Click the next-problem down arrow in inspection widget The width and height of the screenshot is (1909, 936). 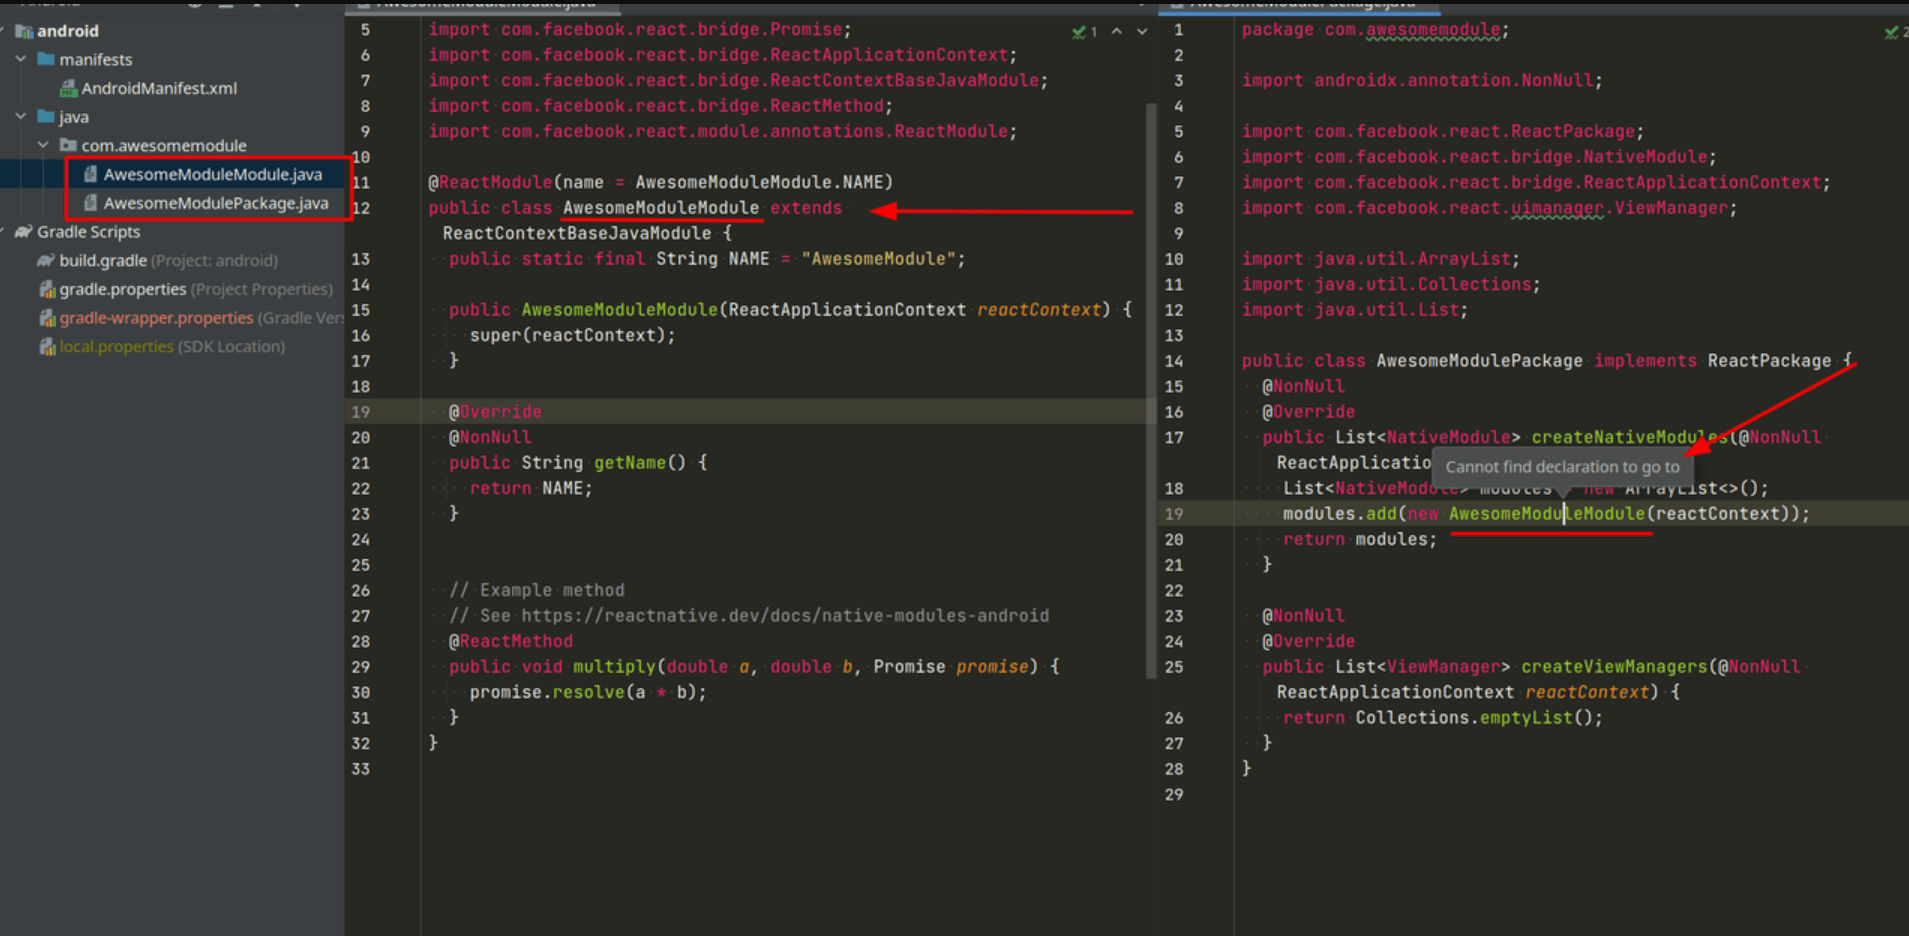pos(1142,31)
